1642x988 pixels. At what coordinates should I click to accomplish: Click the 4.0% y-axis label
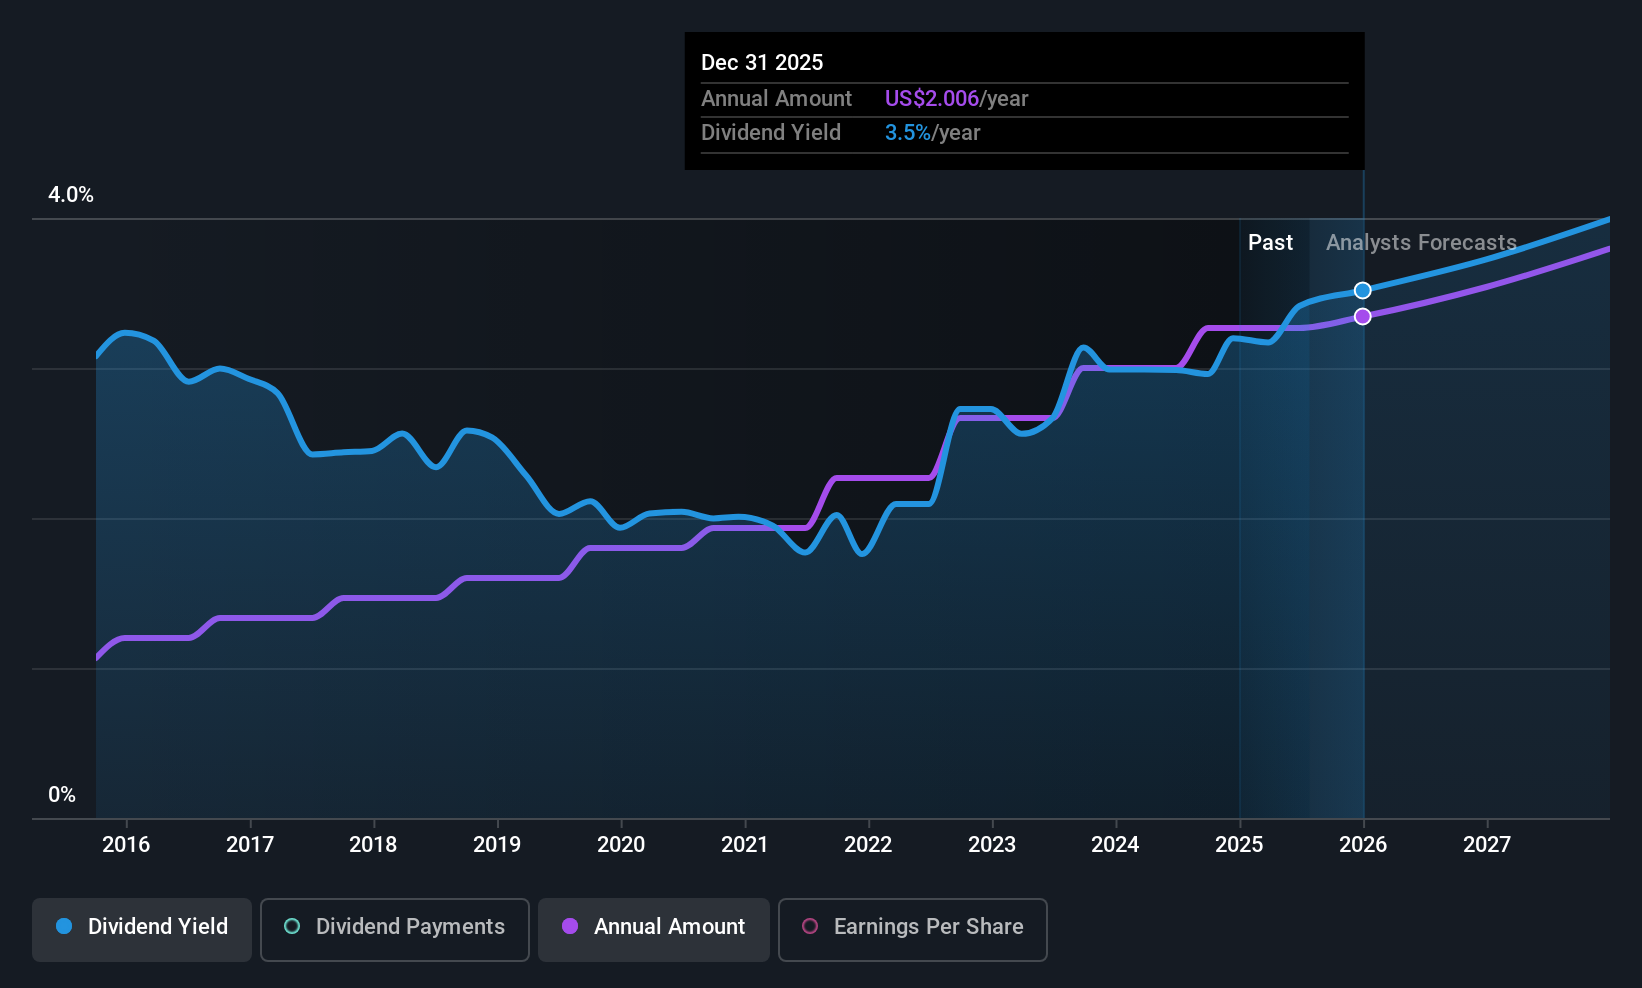[x=71, y=195]
